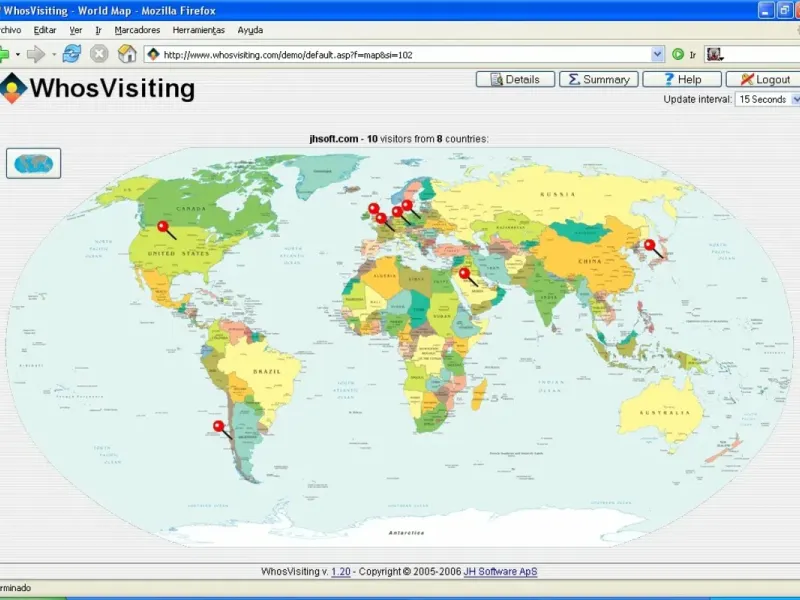
Task: Click the red pin over Chile in South America
Action: click(218, 426)
